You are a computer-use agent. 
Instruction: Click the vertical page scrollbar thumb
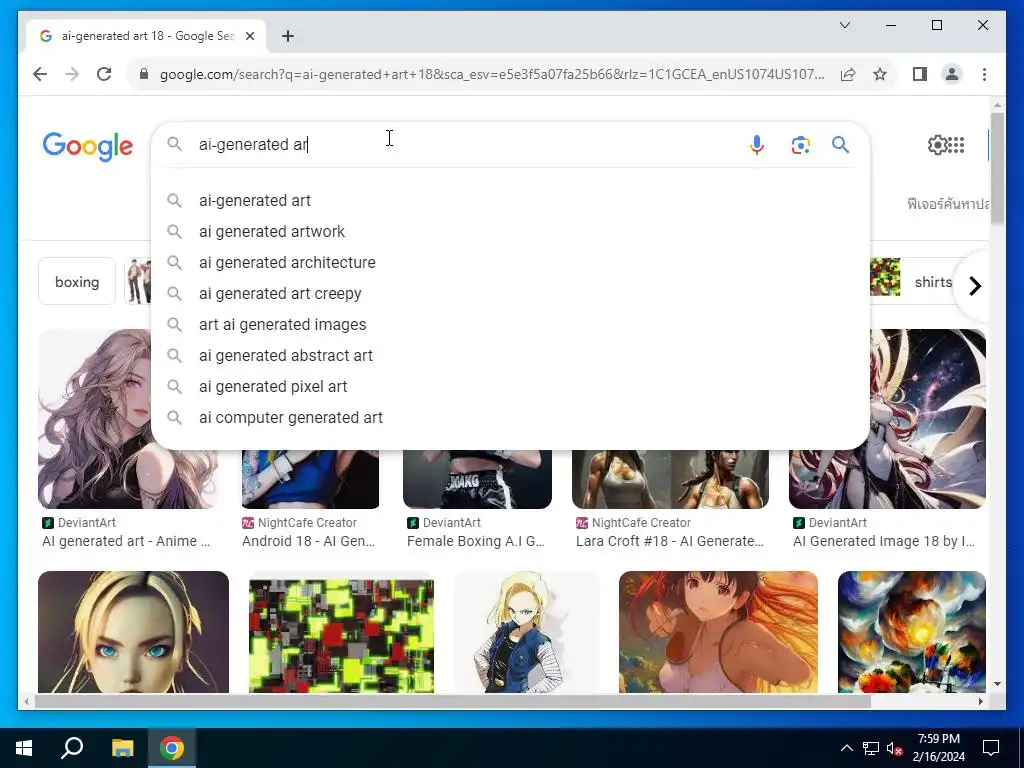997,168
